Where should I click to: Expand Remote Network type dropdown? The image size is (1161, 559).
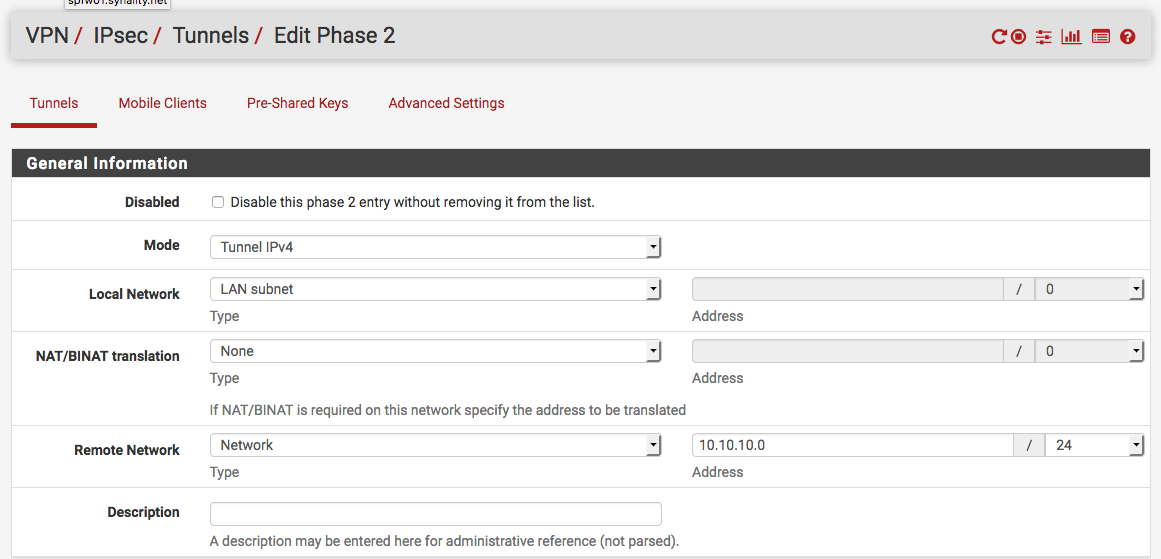tap(435, 445)
